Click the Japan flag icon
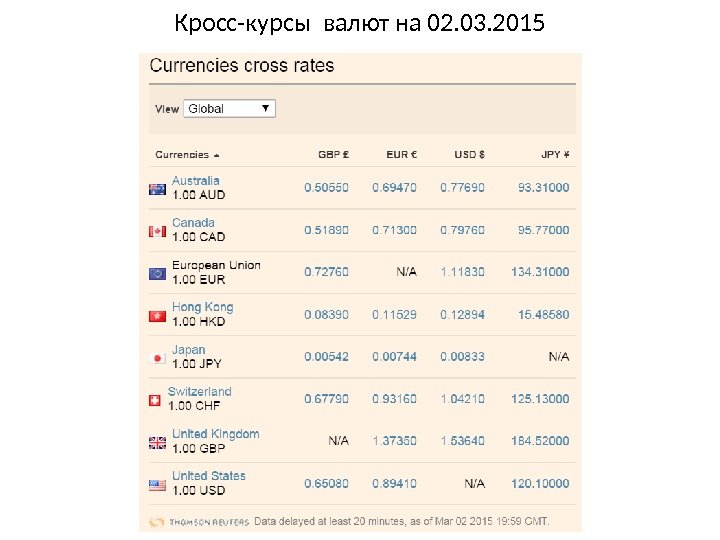The width and height of the screenshot is (720, 540). pos(157,358)
